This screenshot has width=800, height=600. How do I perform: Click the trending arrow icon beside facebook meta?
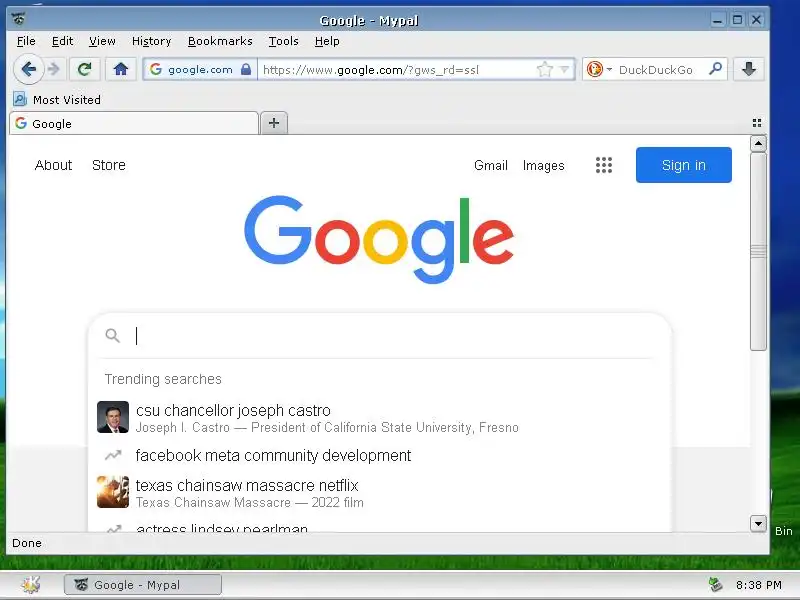[113, 455]
